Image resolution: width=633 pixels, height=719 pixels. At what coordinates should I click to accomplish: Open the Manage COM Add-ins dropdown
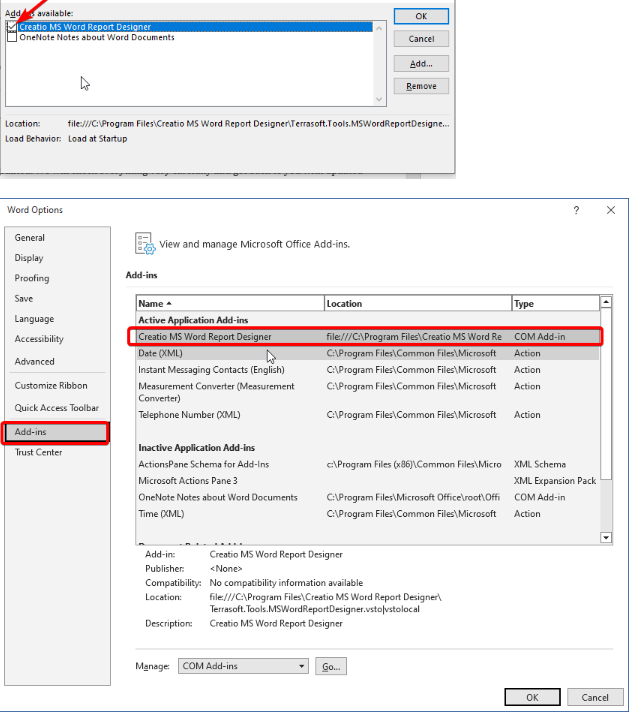tap(243, 666)
